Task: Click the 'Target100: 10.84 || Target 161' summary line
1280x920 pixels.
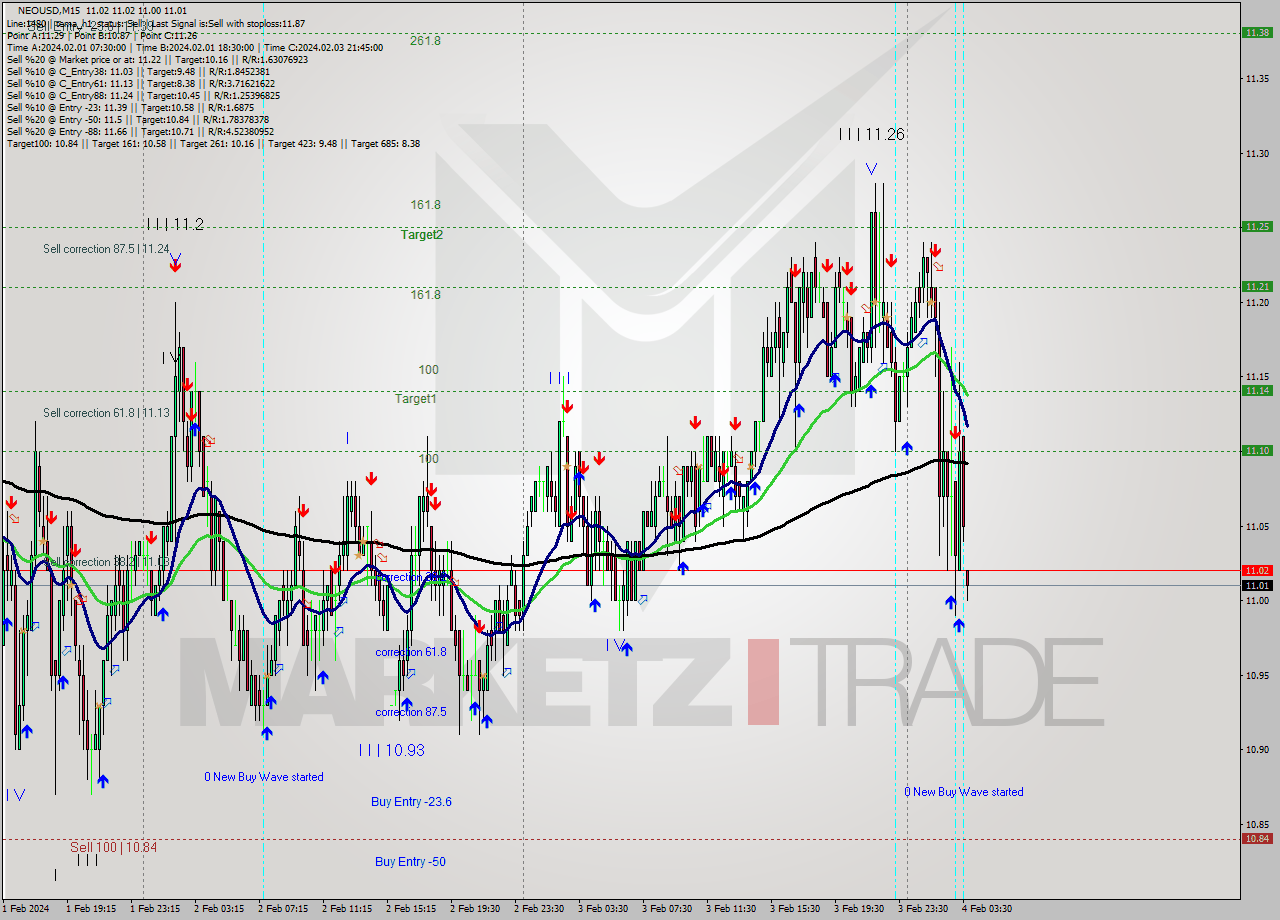Action: (213, 143)
